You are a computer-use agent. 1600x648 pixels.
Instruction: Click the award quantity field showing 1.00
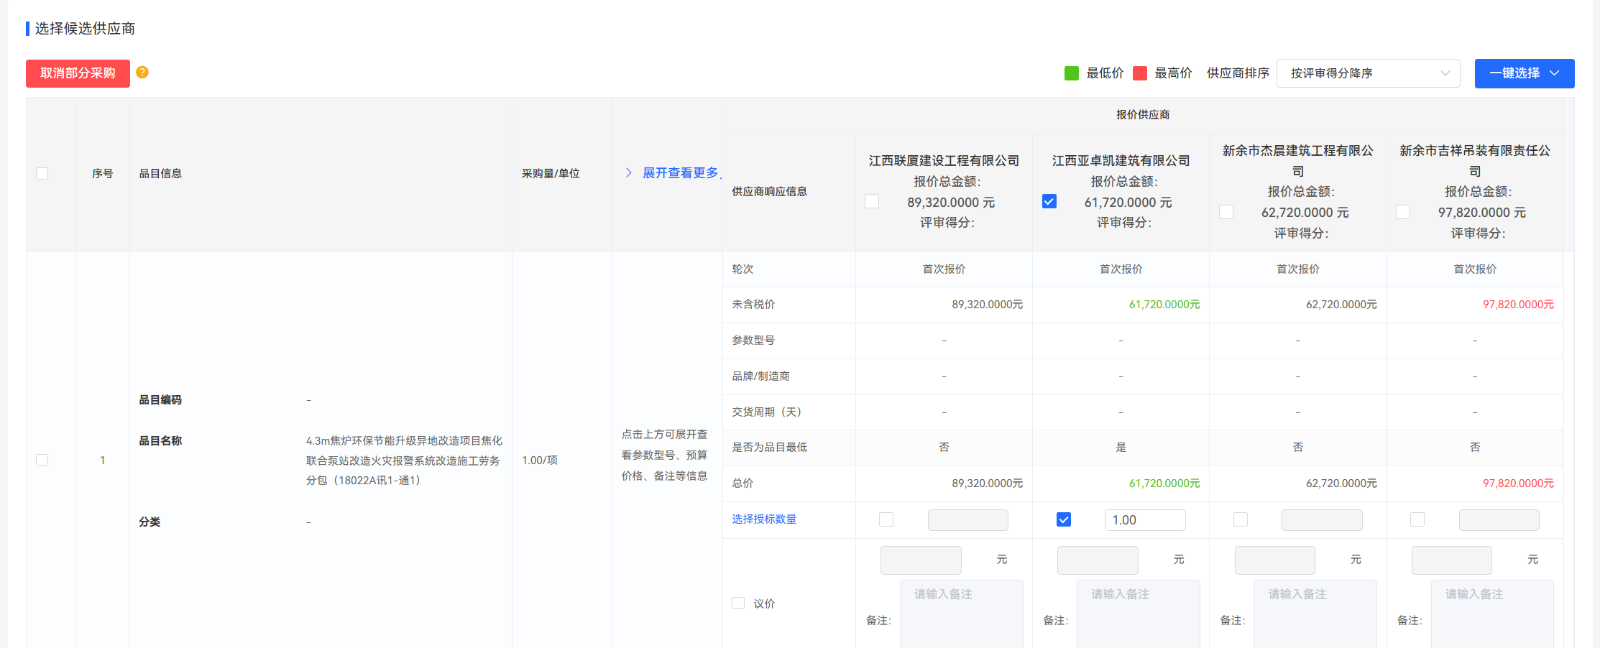pyautogui.click(x=1145, y=520)
